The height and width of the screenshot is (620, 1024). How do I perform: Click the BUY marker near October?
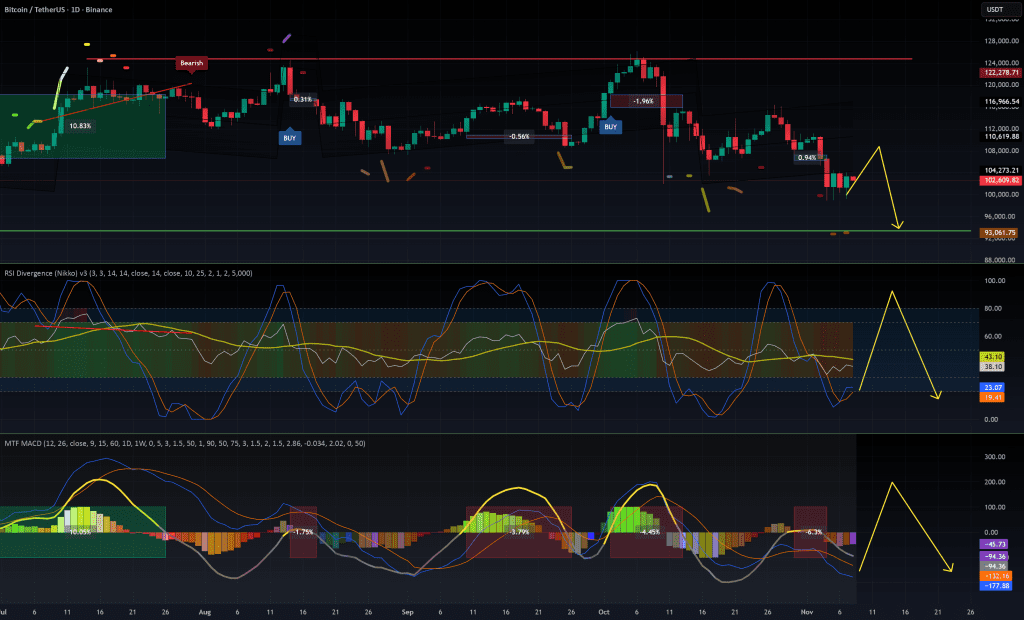[x=609, y=126]
